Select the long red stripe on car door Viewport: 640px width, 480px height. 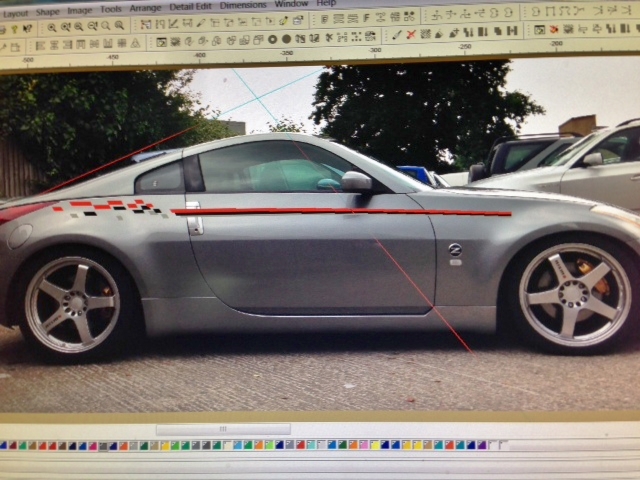341,211
